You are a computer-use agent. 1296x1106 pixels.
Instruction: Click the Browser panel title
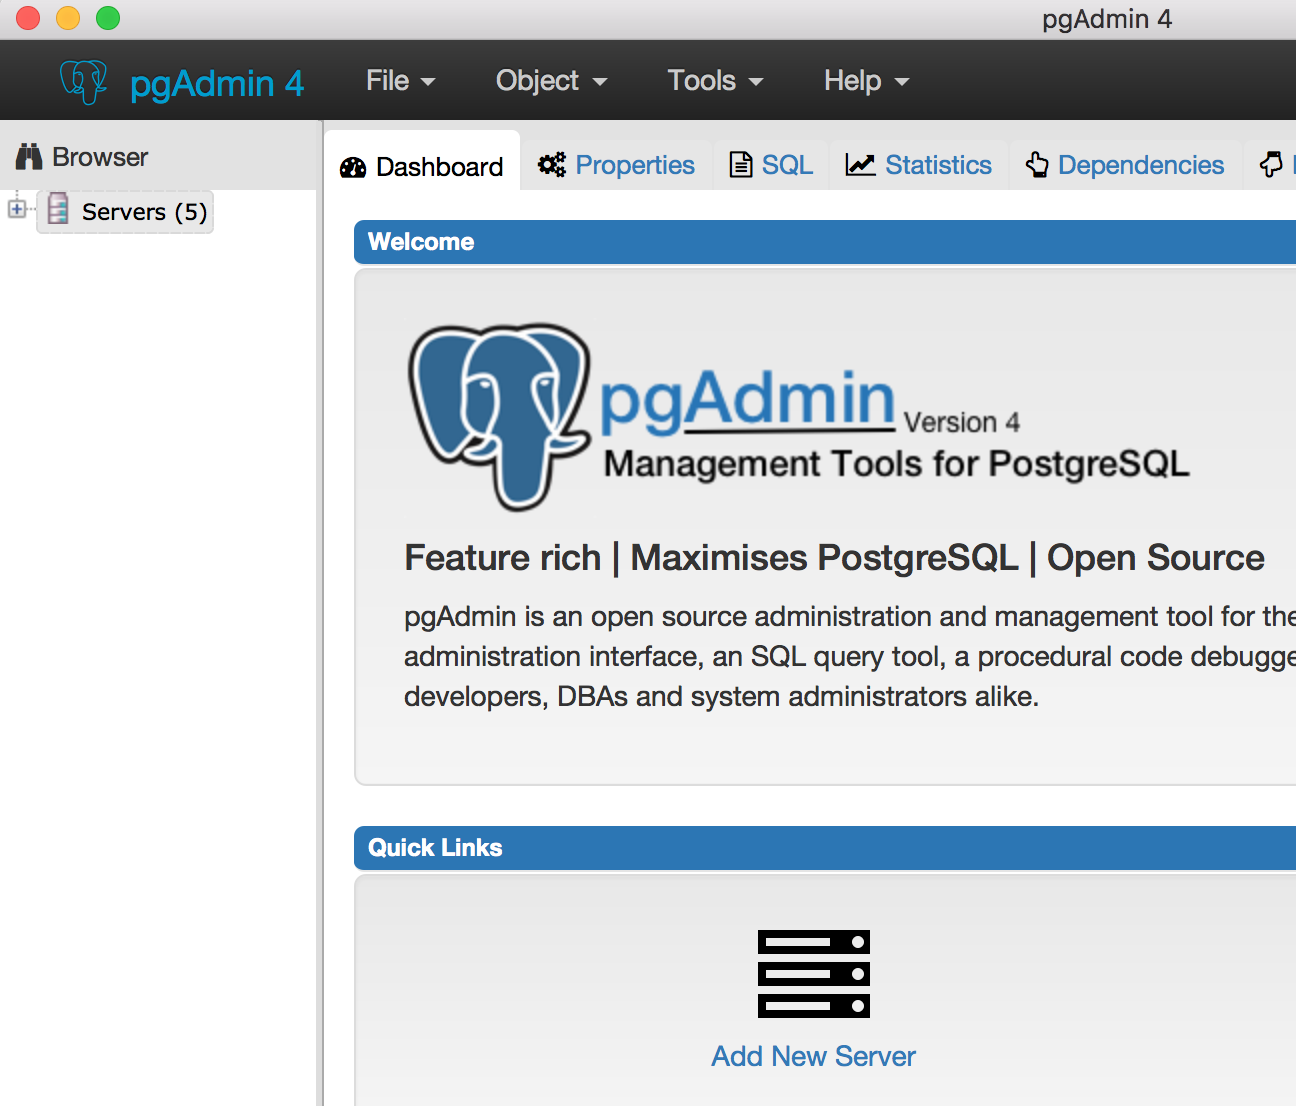tap(100, 157)
